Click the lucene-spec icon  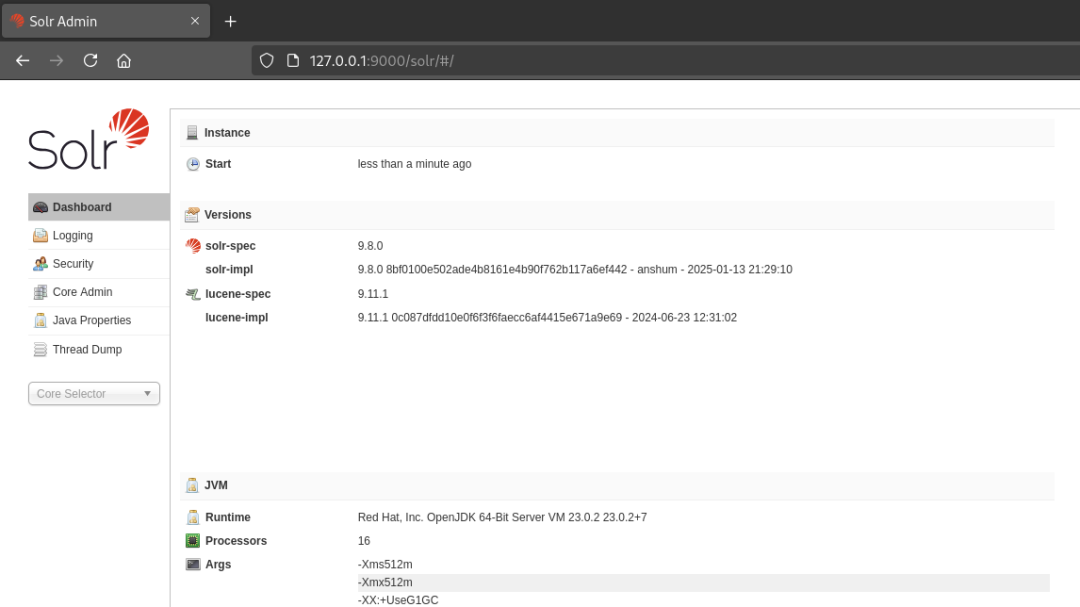[193, 294]
